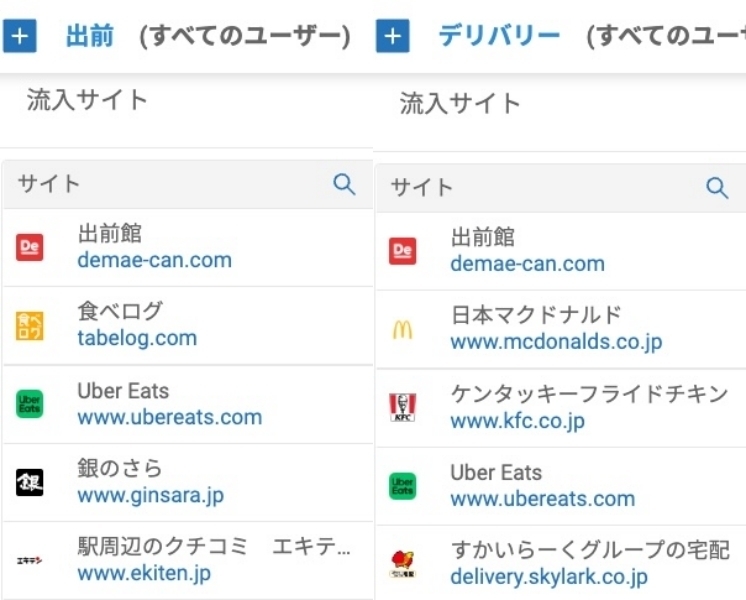Follow the delivery.skylark.co.jp link

[x=549, y=577]
